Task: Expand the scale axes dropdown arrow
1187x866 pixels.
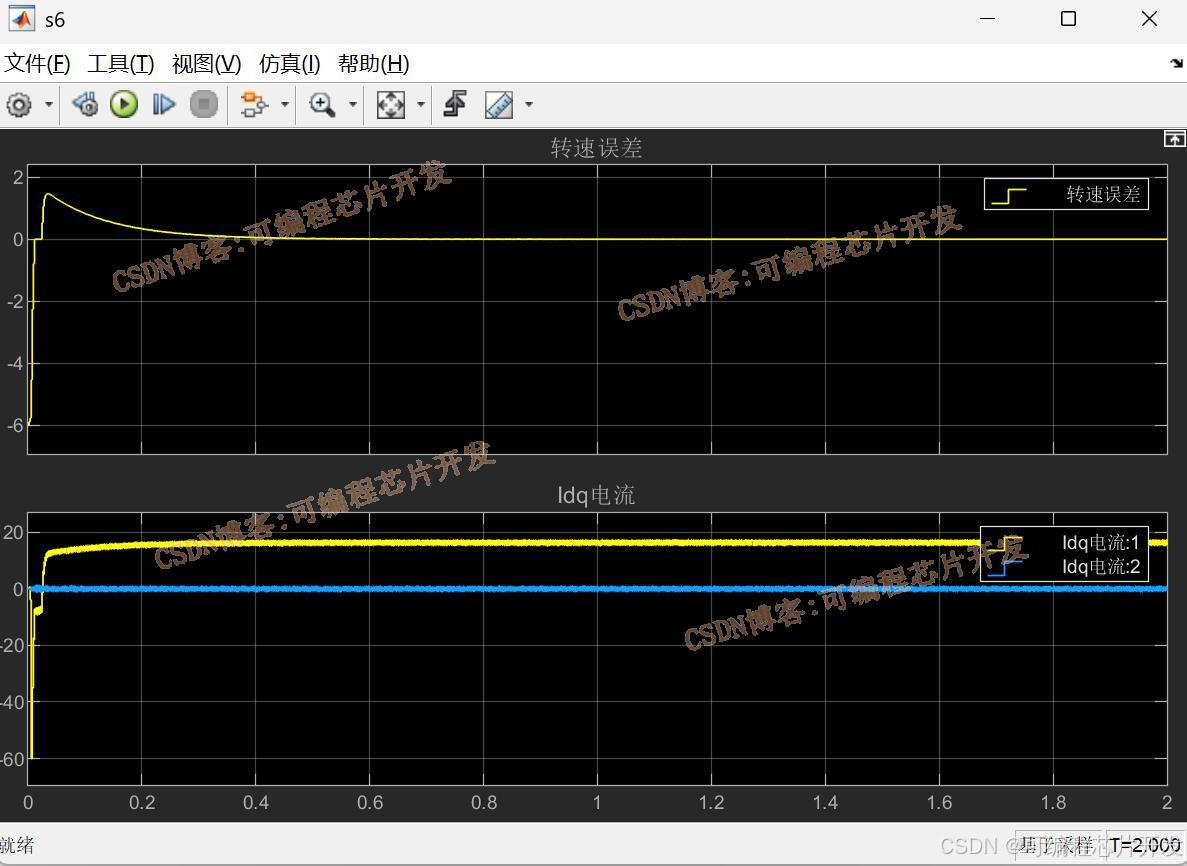Action: 421,104
